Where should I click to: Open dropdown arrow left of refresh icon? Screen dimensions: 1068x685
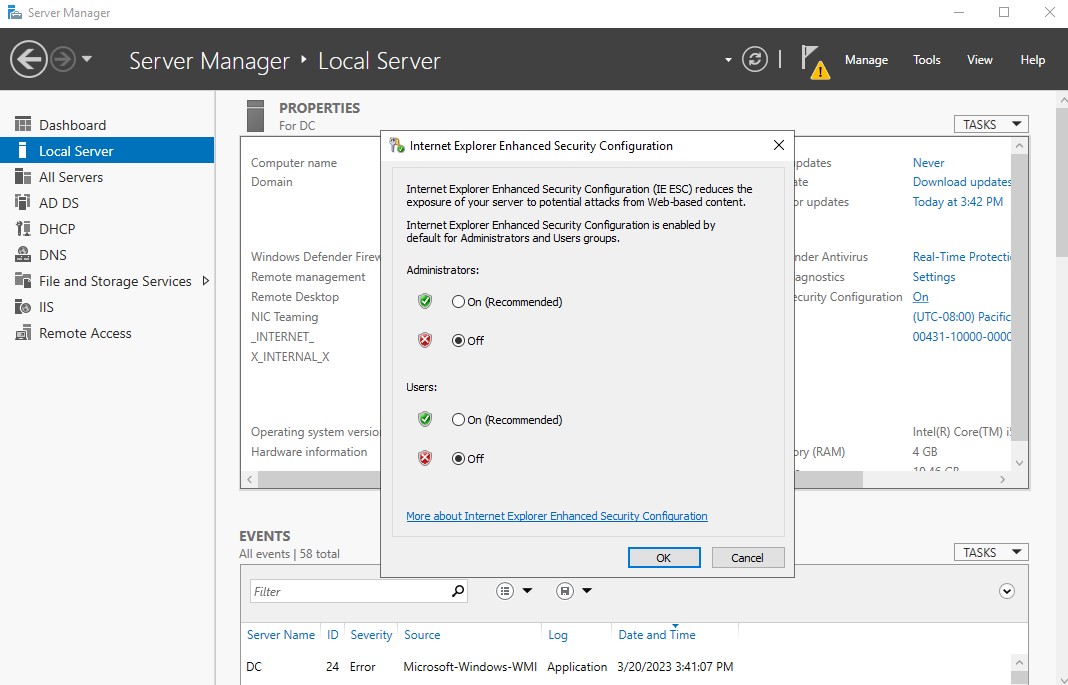point(728,60)
